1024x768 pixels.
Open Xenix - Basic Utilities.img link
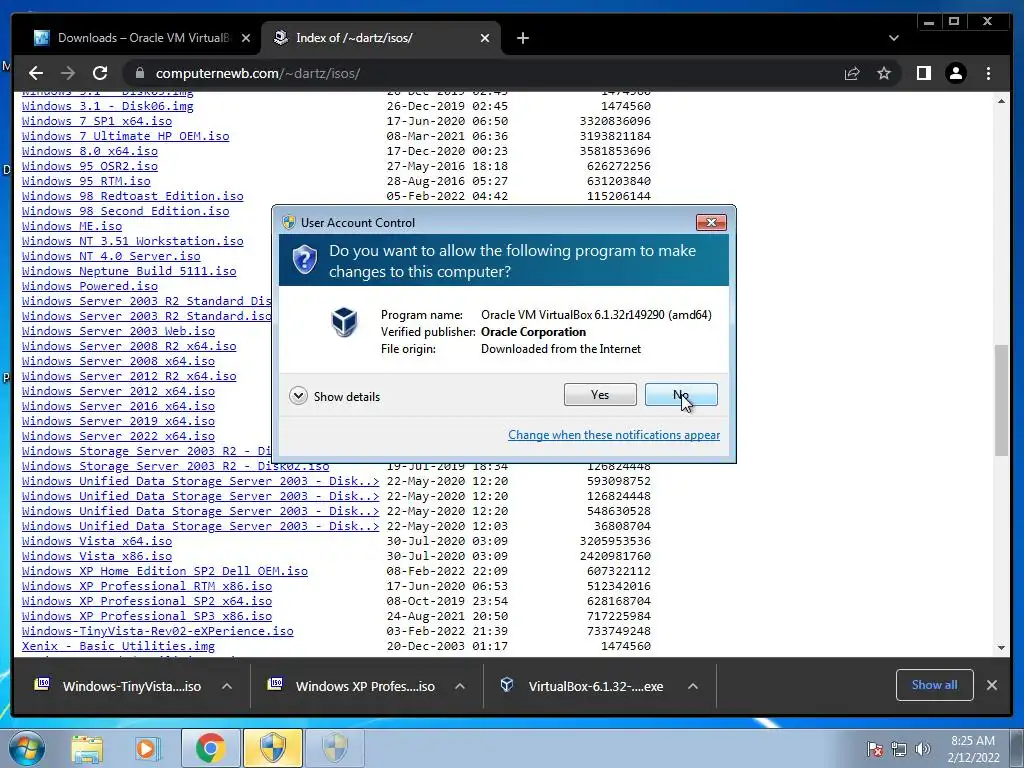118,646
